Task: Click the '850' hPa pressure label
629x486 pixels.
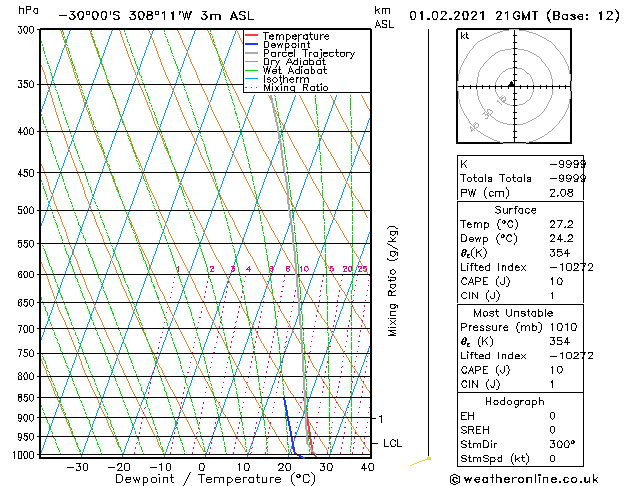Action: tap(28, 398)
